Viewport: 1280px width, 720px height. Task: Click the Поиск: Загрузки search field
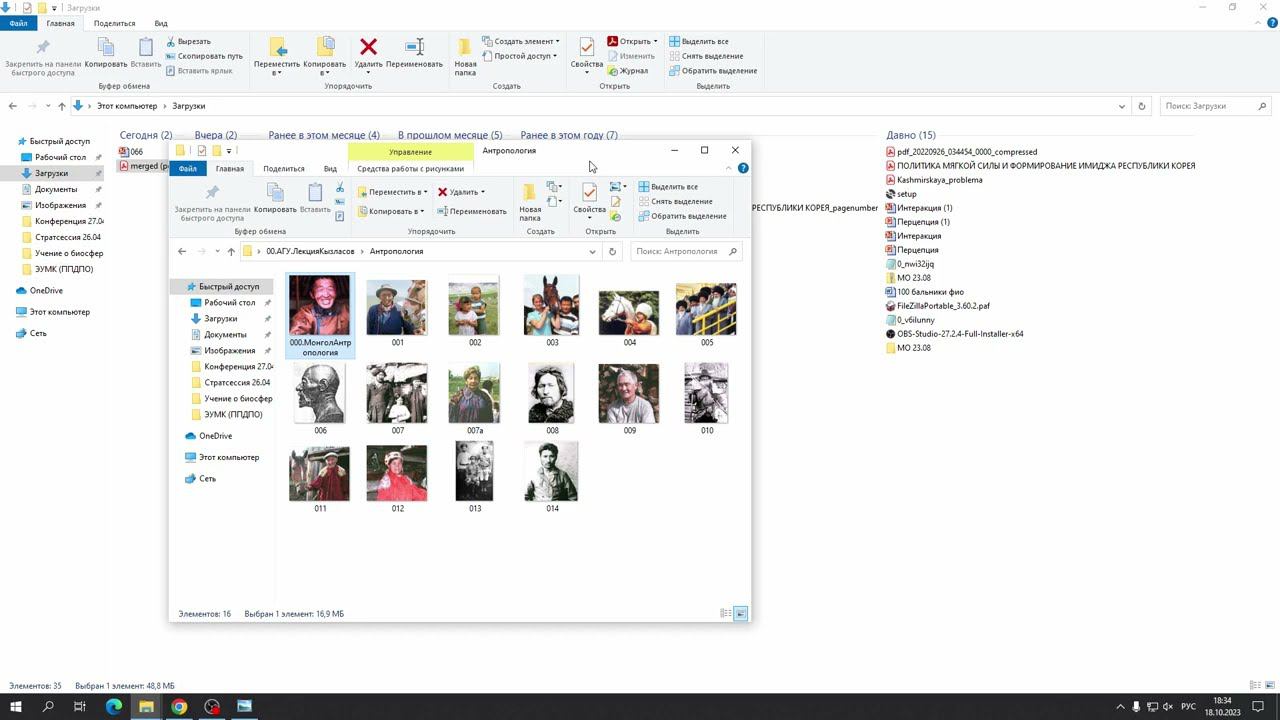tap(1217, 106)
